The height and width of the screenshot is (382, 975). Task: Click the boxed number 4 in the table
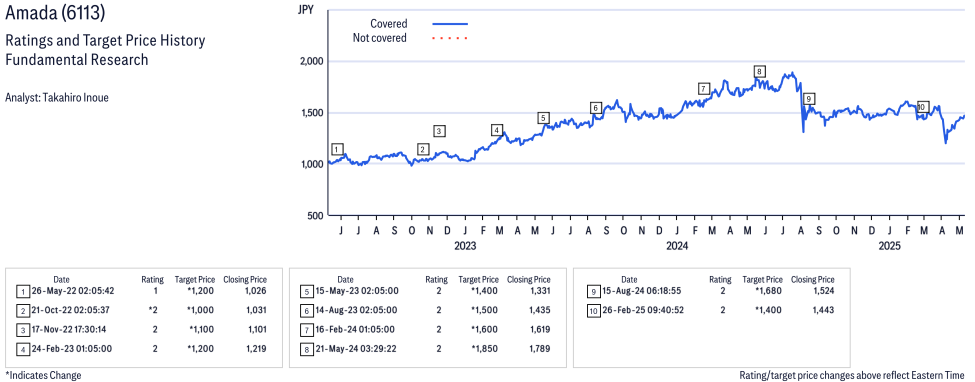click(22, 349)
